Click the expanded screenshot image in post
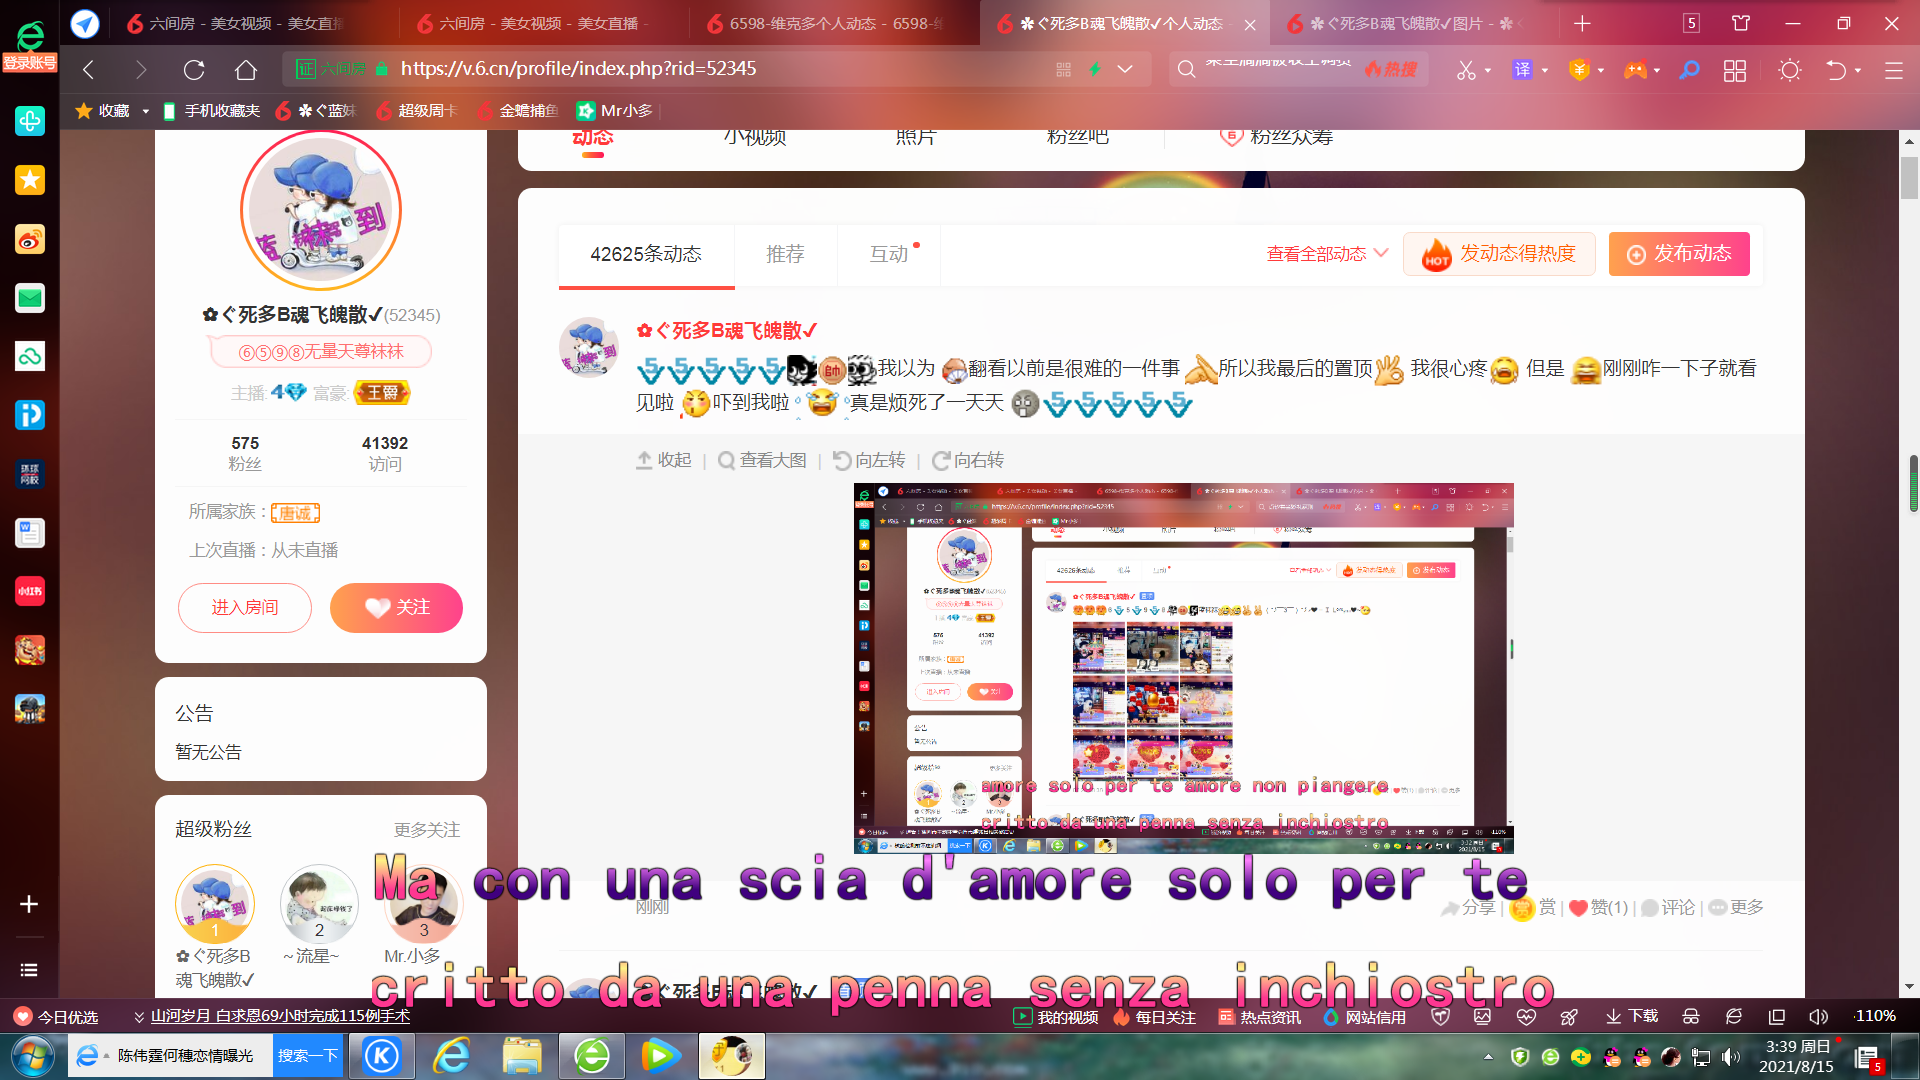Image resolution: width=1920 pixels, height=1080 pixels. coord(1183,668)
